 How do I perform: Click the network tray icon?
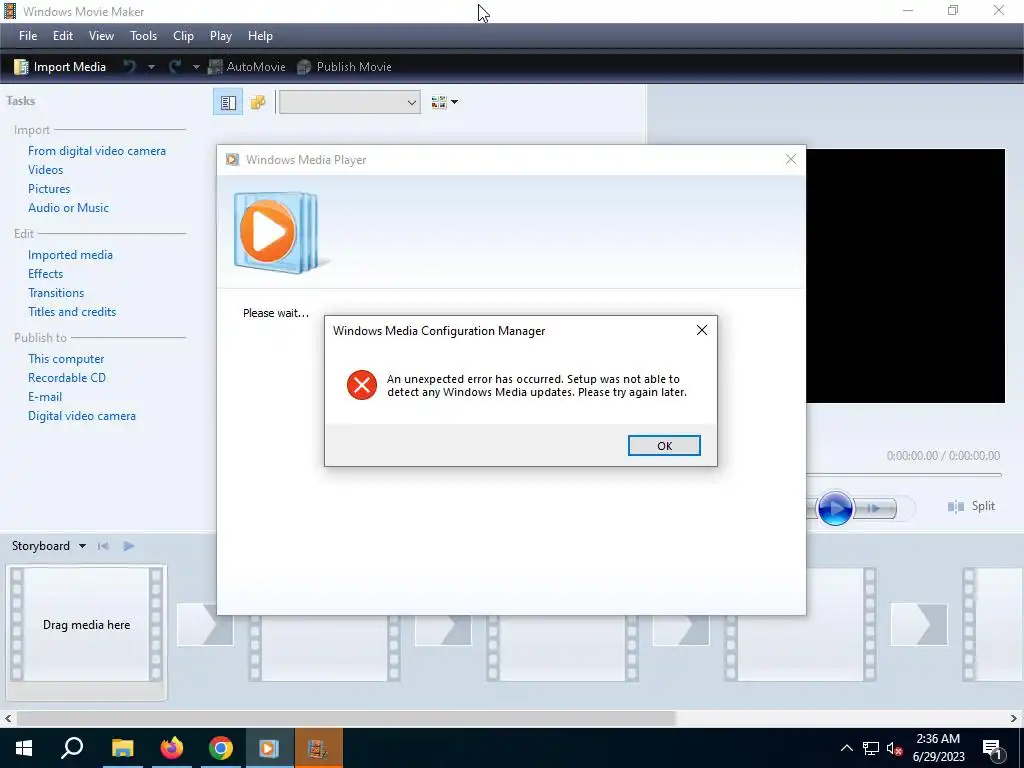(x=871, y=748)
